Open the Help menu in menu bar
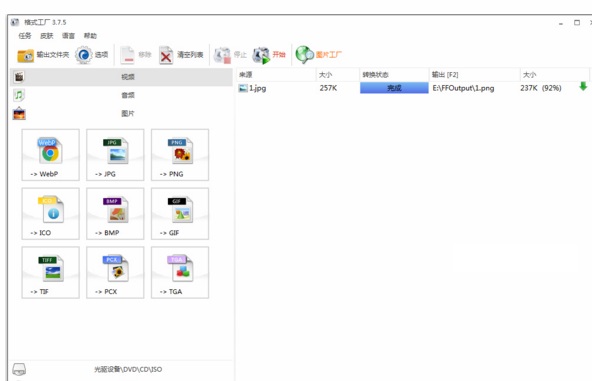 point(90,36)
